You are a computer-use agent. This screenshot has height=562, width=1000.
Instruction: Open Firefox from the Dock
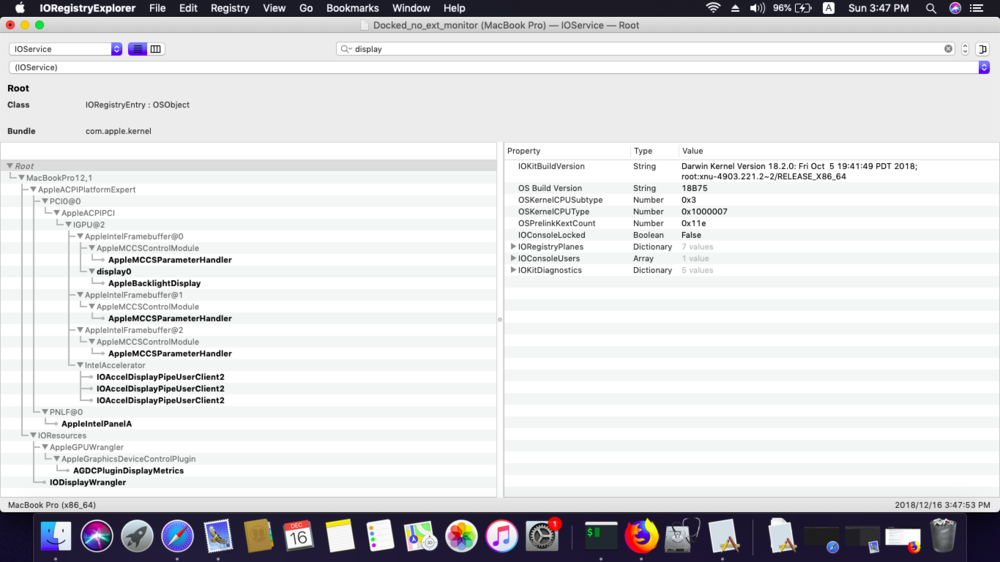pyautogui.click(x=641, y=536)
